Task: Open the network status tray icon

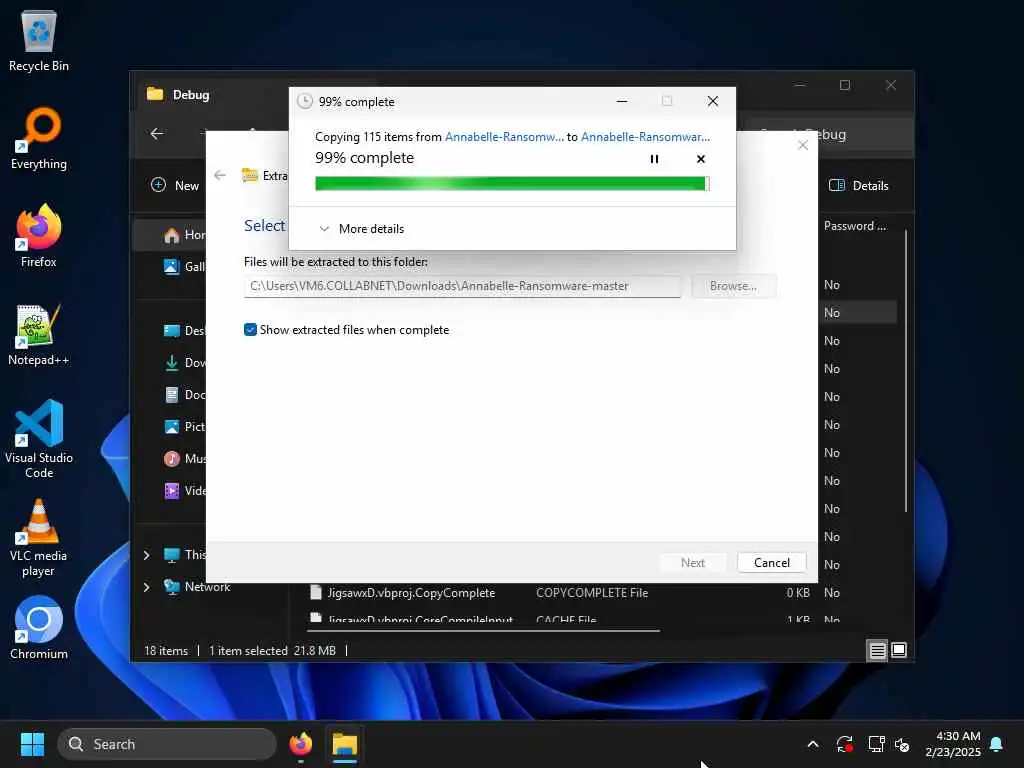Action: (x=876, y=744)
